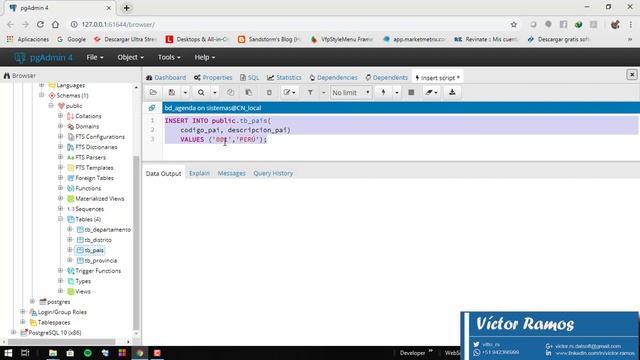
Task: Switch to the SQL tab
Action: (x=249, y=78)
